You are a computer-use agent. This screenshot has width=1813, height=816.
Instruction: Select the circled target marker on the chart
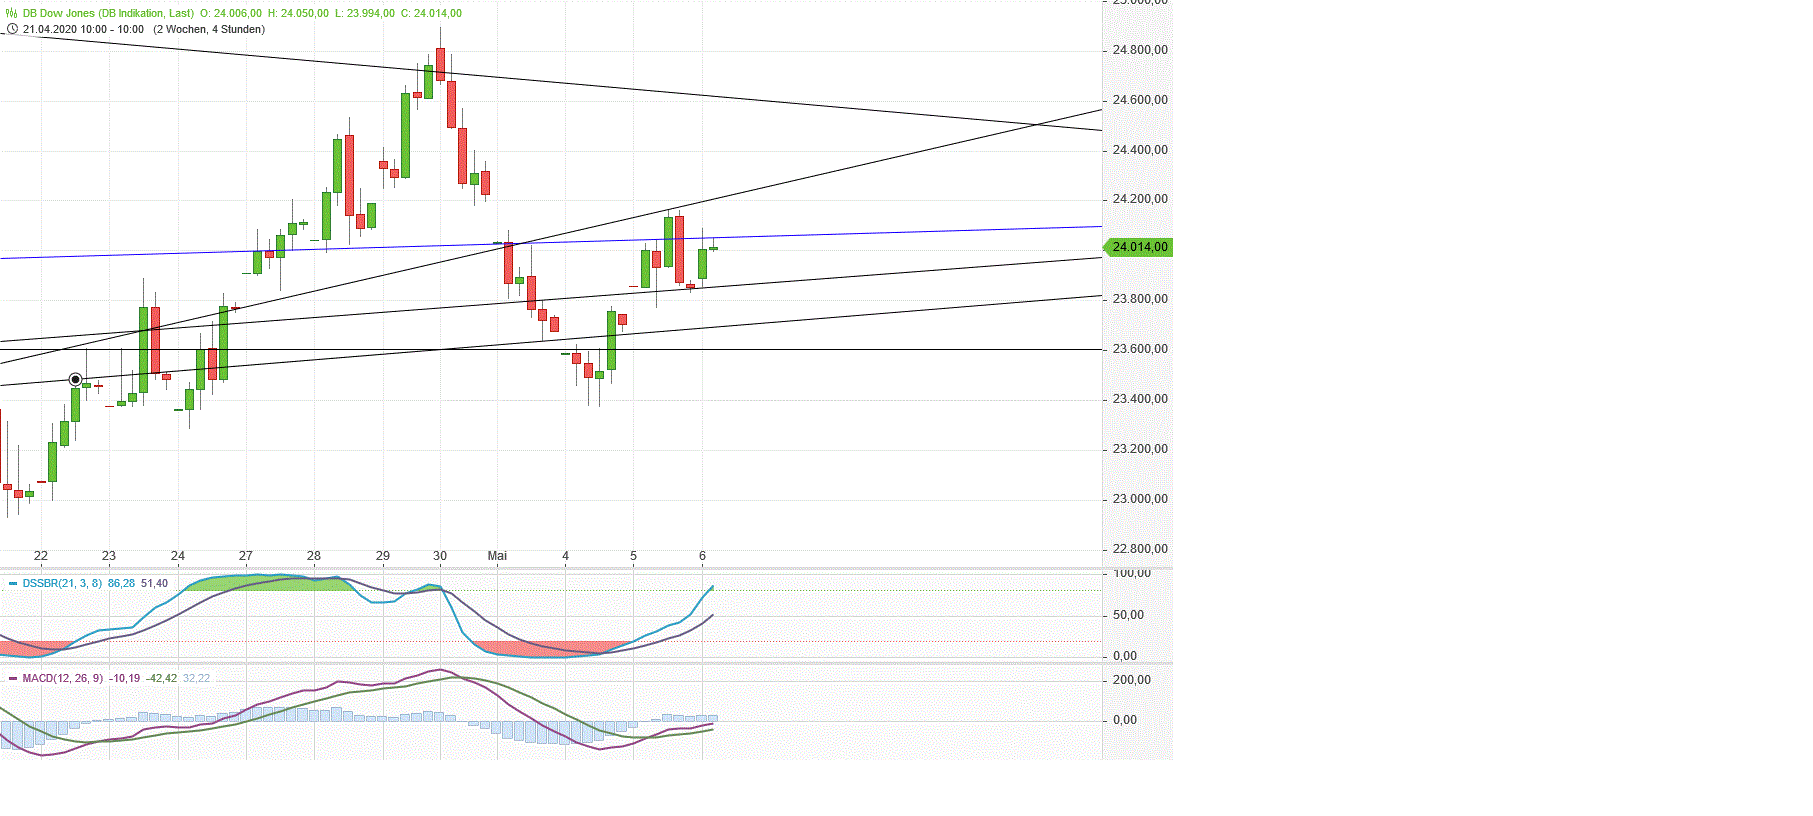[75, 380]
